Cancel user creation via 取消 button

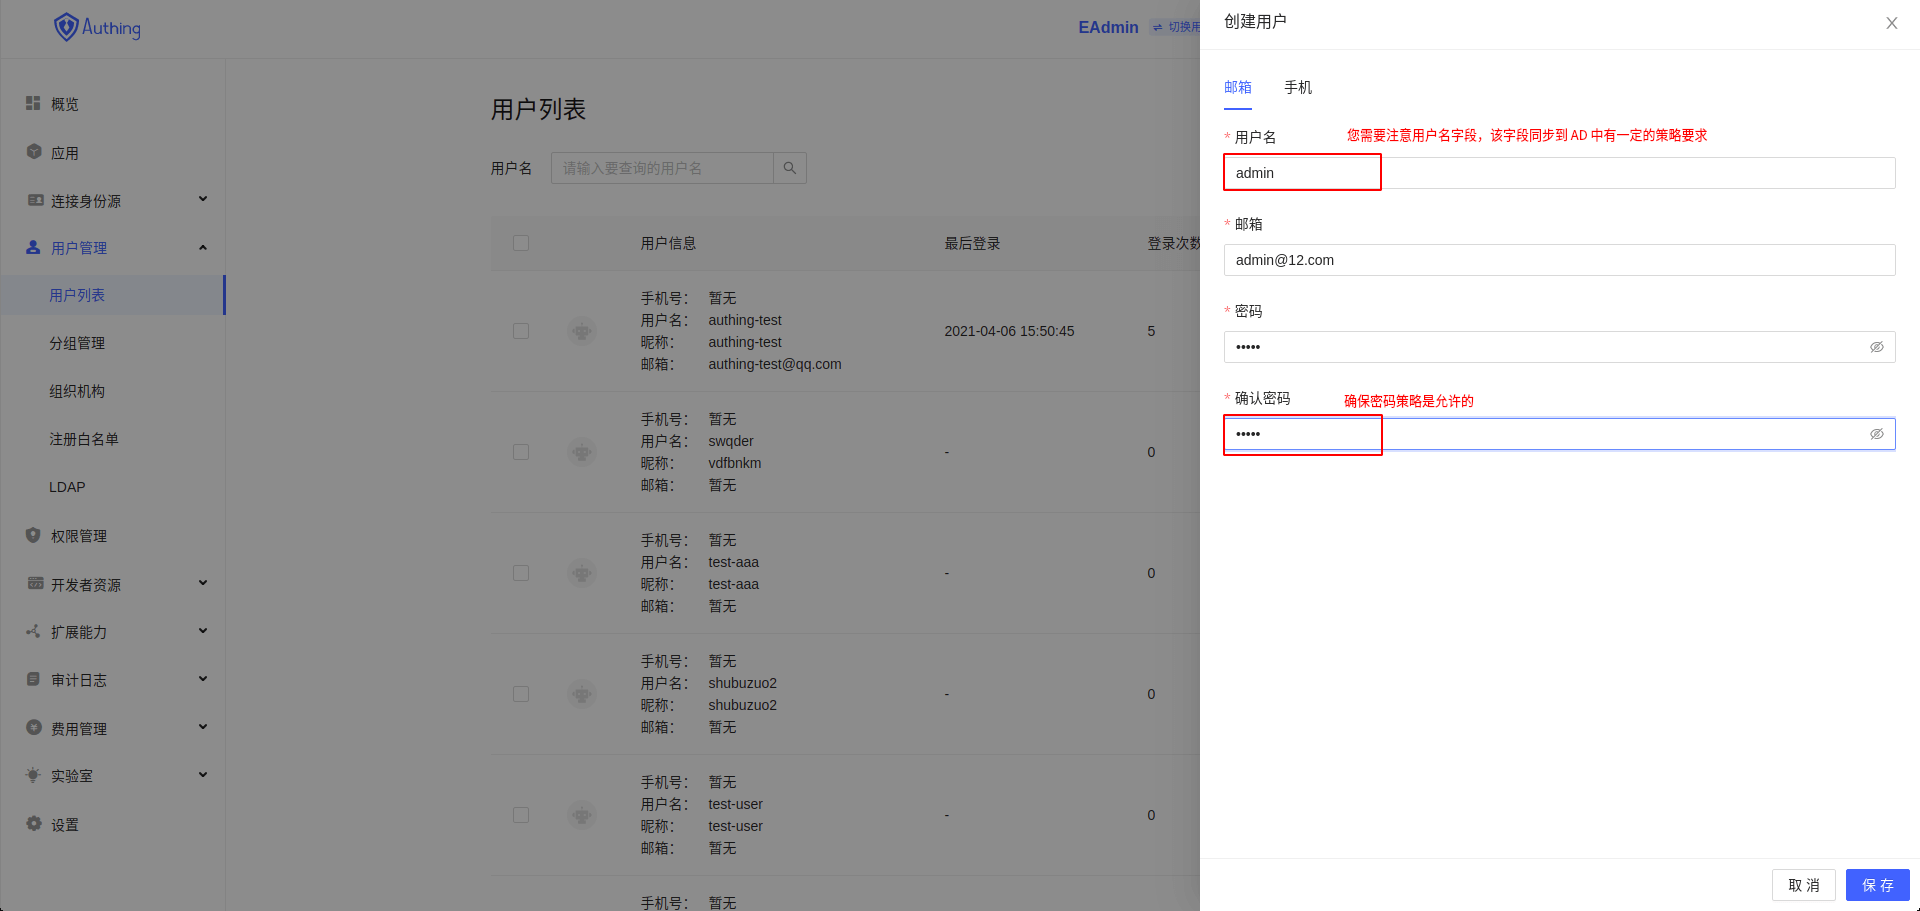click(x=1803, y=884)
